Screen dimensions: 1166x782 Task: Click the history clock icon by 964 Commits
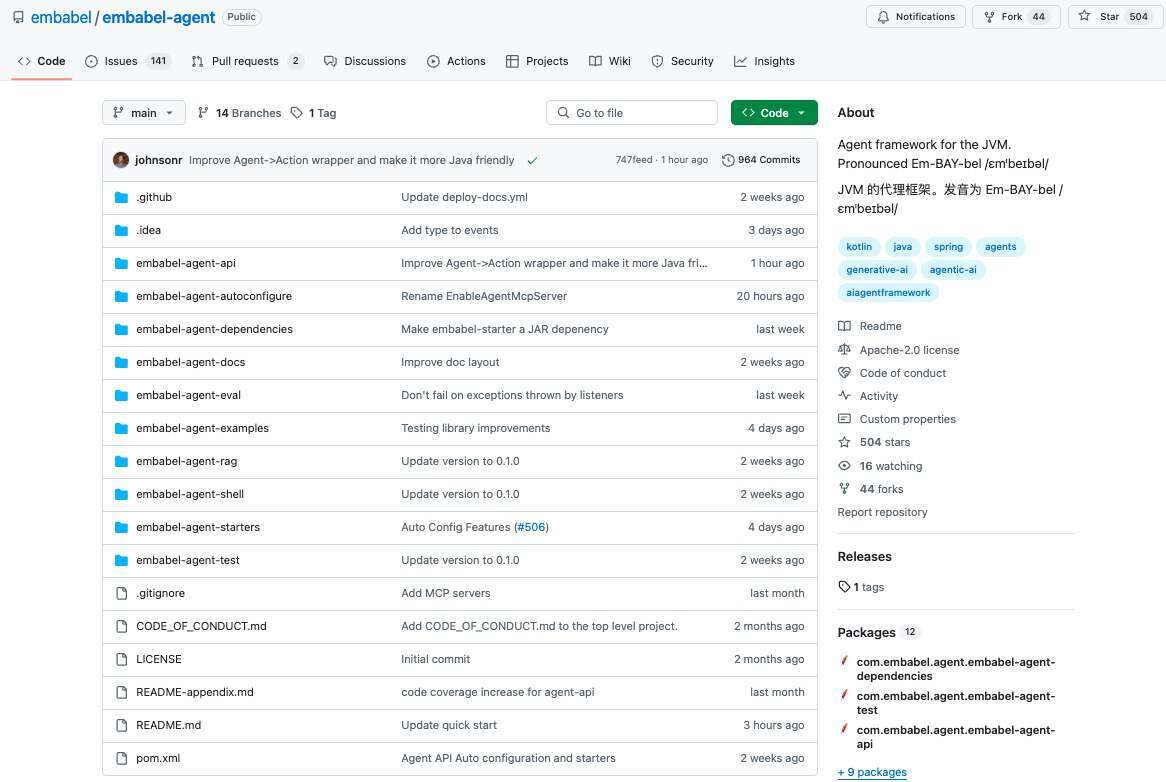pos(728,160)
